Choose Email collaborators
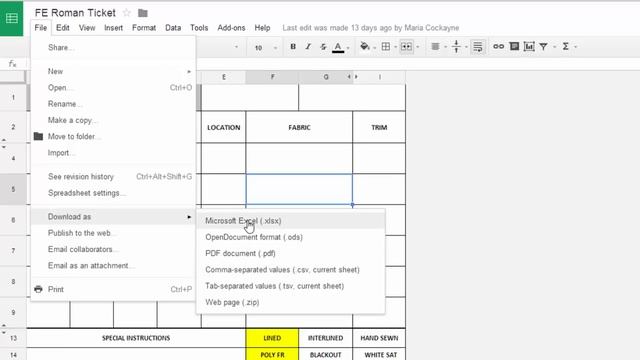This screenshot has height=360, width=640. (x=113, y=249)
